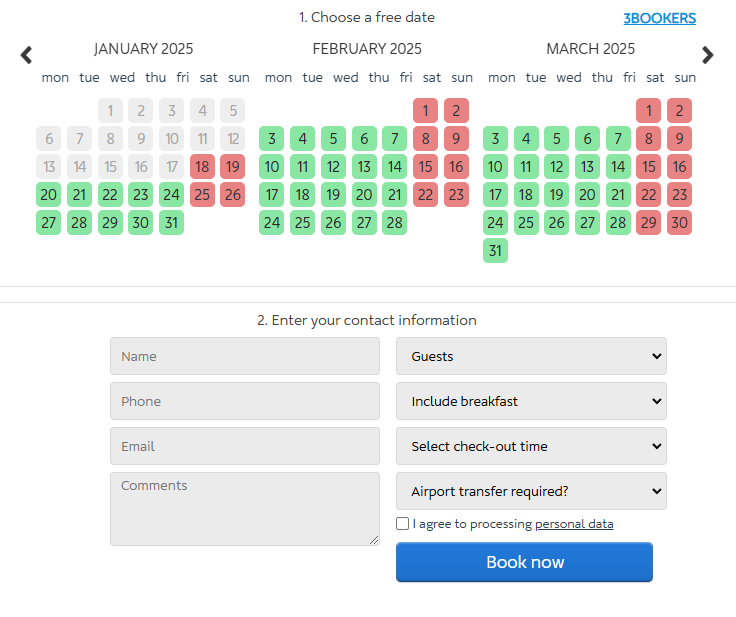
Task: Click into the Comments text area
Action: (245, 509)
